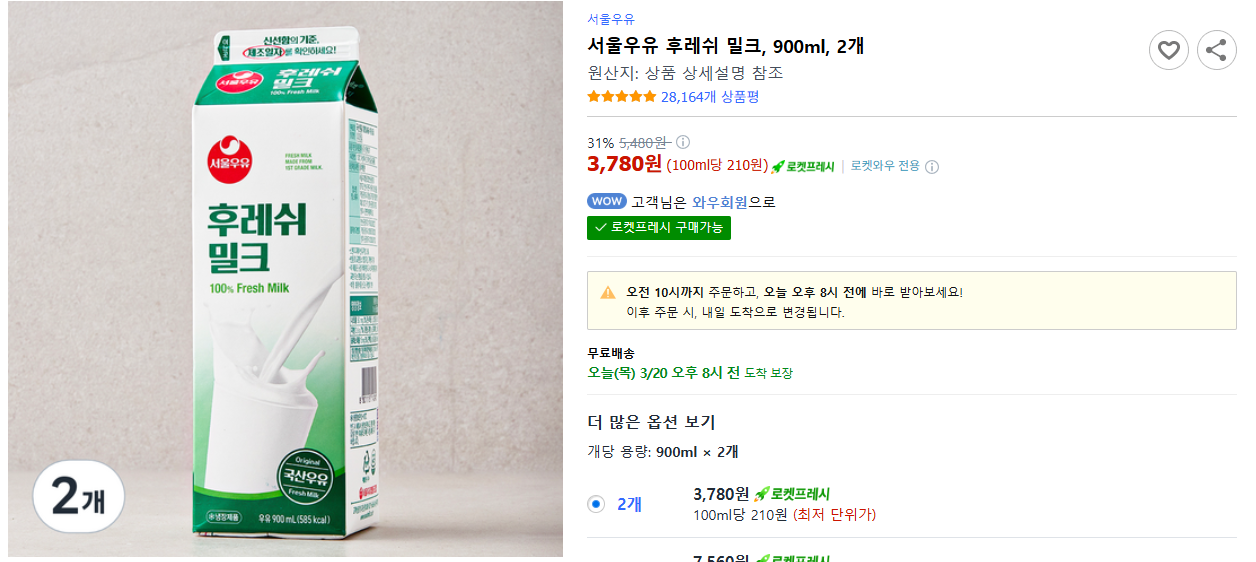Expand the 더 많은 옵션 보기 section

651,422
